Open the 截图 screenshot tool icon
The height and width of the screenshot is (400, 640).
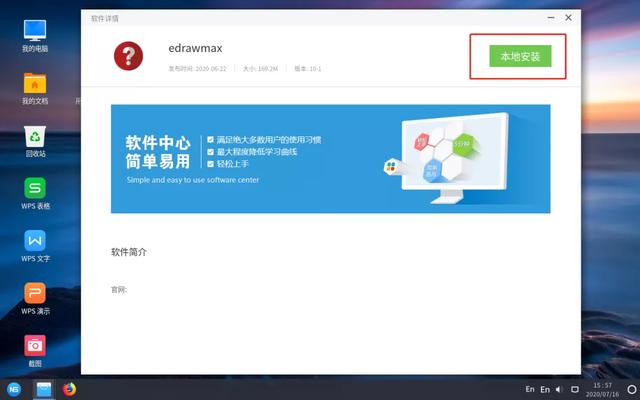(35, 351)
